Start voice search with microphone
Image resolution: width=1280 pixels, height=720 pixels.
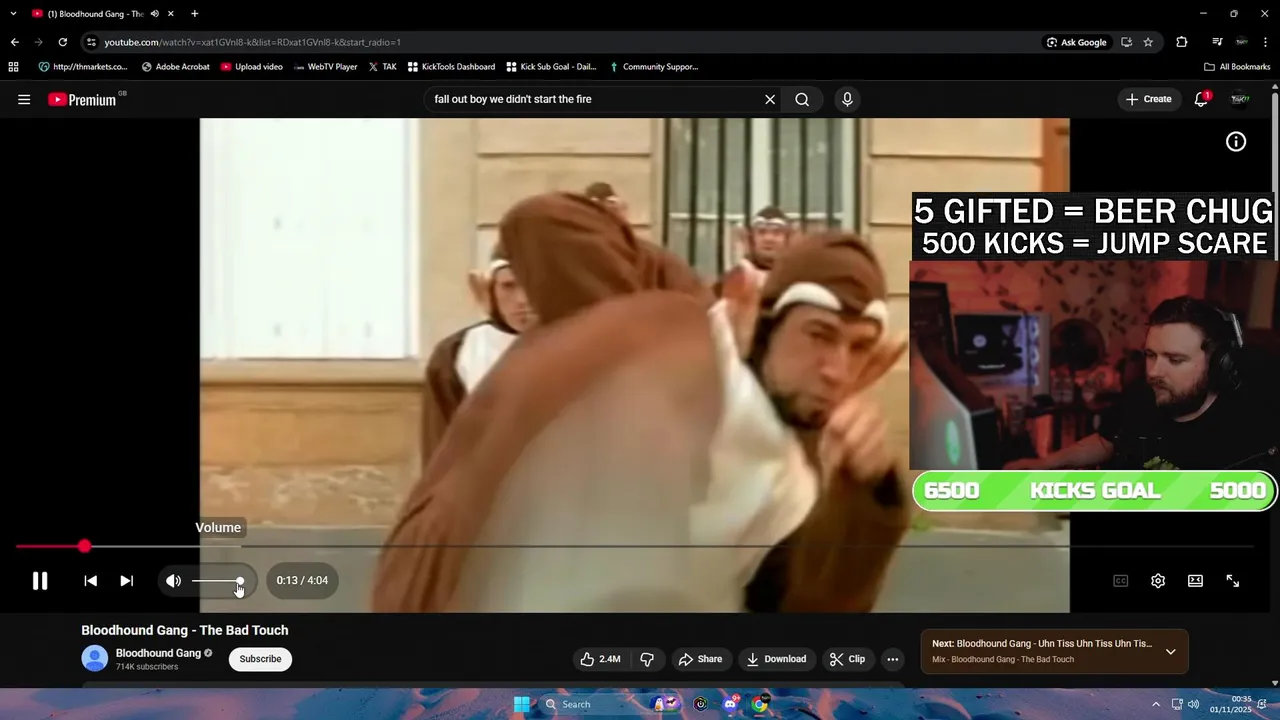pyautogui.click(x=847, y=99)
